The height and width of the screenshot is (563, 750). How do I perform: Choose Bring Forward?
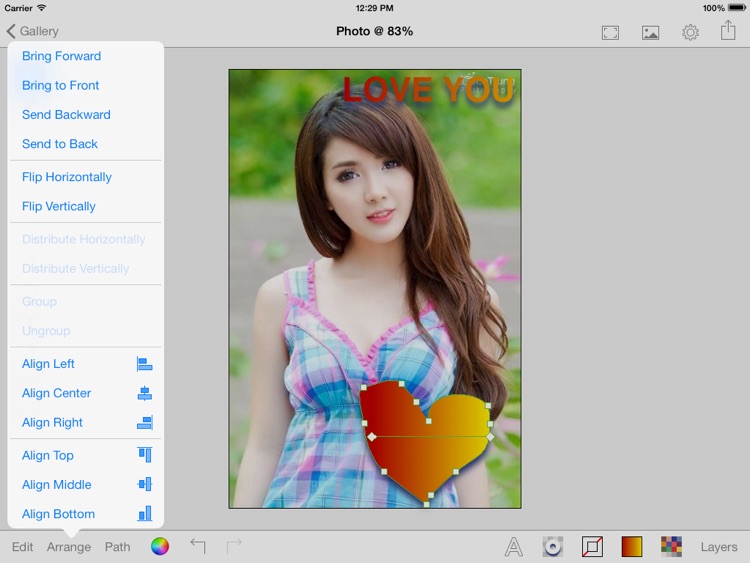62,56
